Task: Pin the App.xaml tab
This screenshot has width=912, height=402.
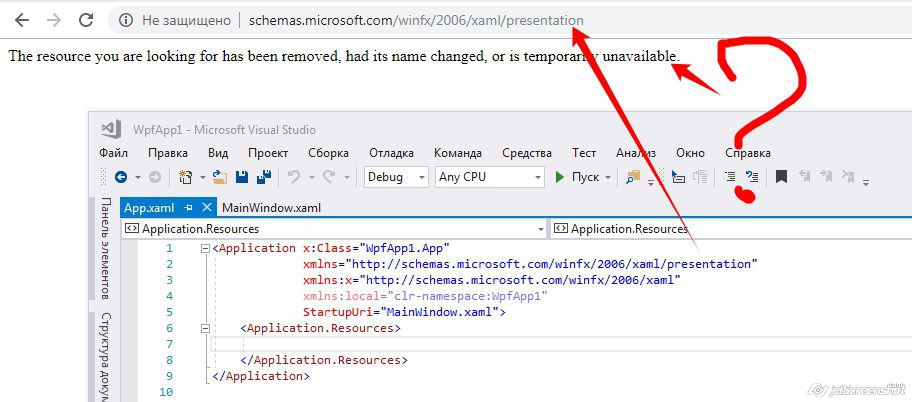Action: [188, 208]
